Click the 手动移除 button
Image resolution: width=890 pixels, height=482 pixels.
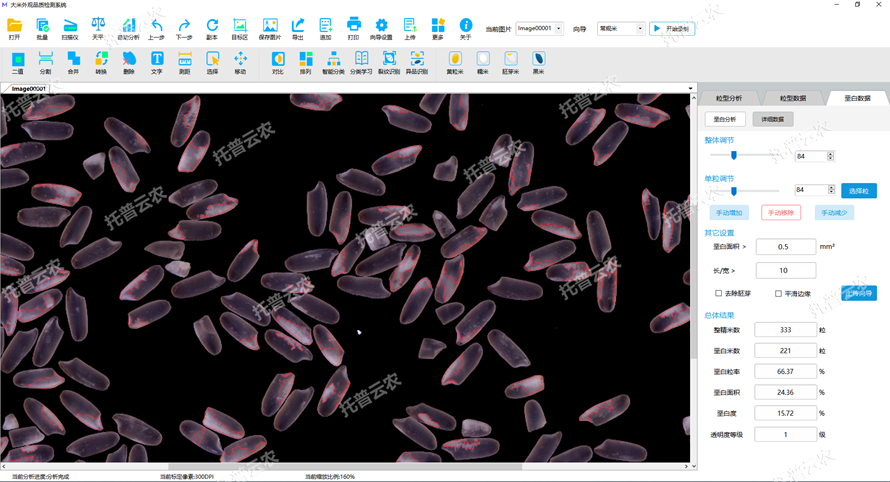(781, 213)
